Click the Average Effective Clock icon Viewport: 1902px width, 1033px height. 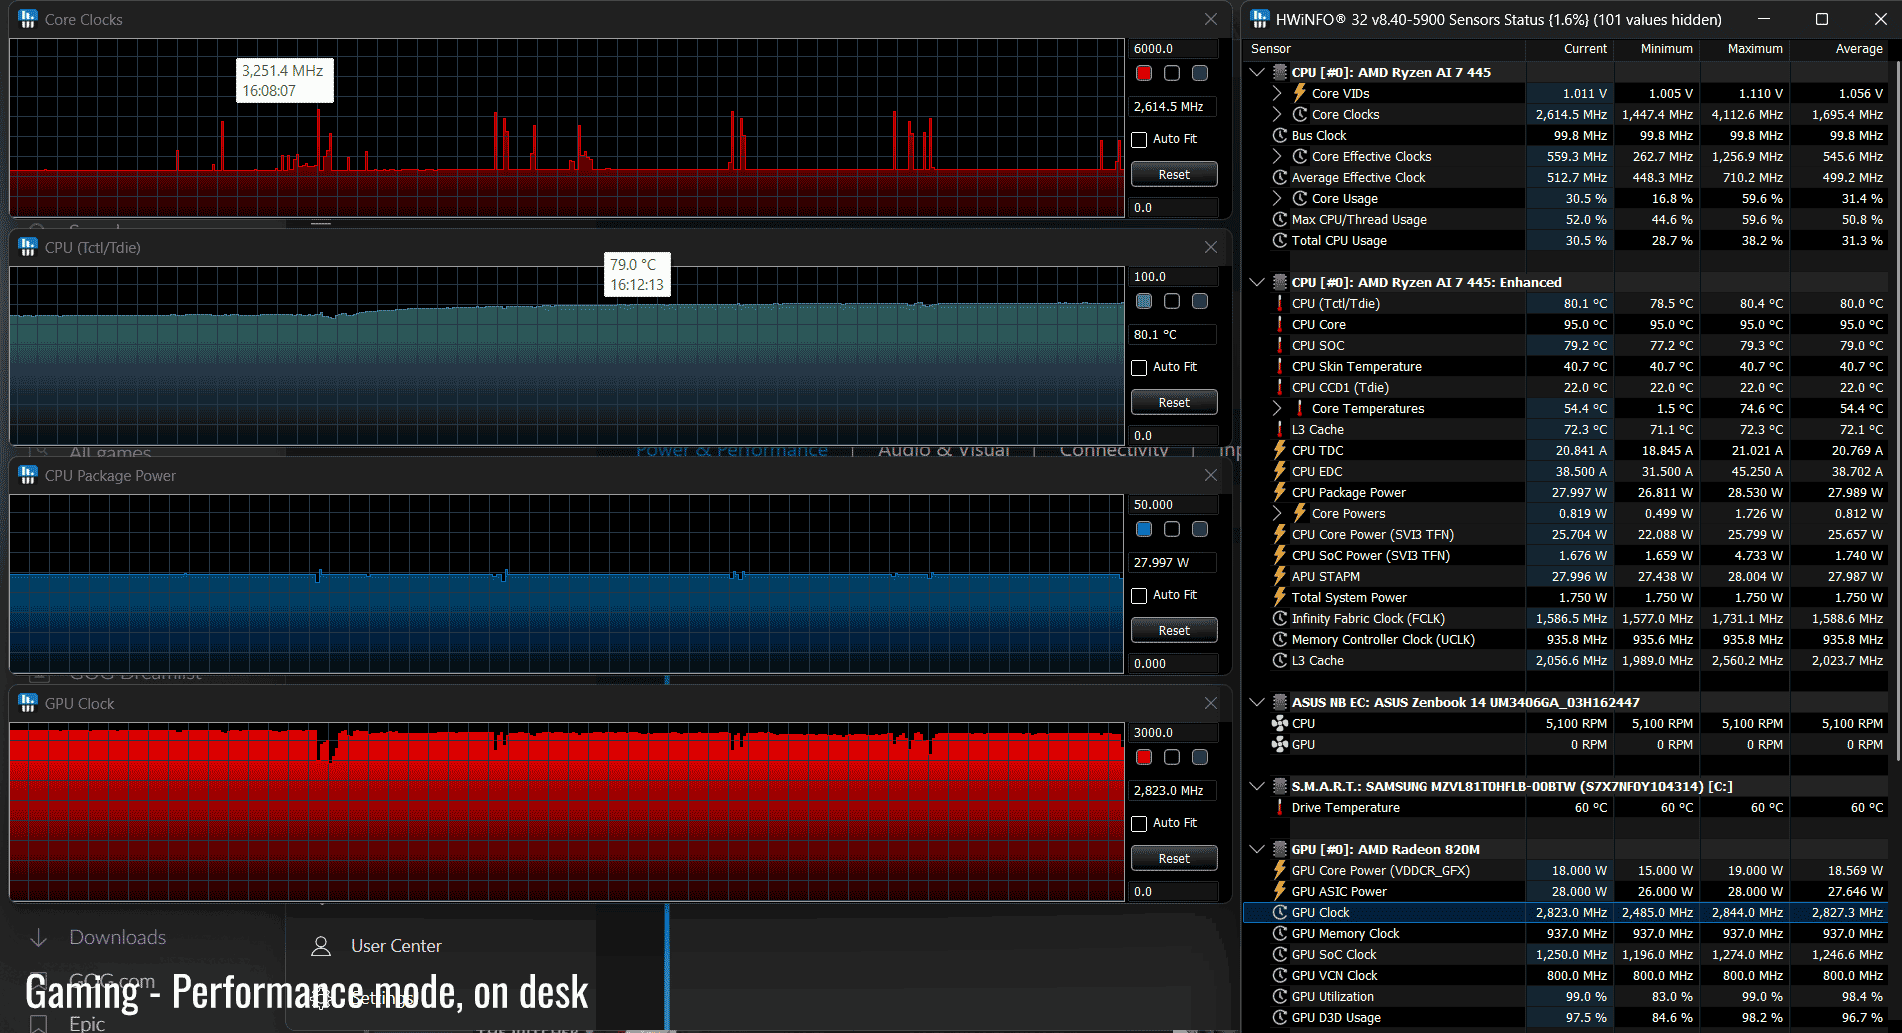[1280, 177]
